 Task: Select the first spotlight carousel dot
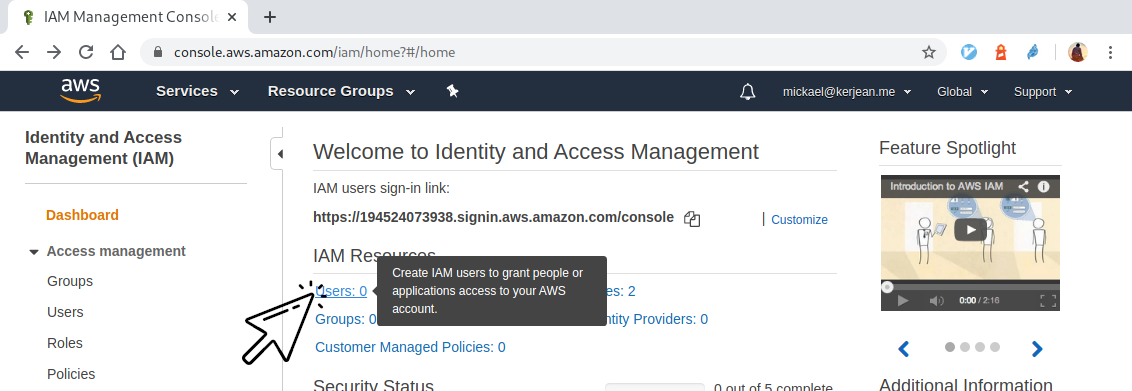[950, 347]
